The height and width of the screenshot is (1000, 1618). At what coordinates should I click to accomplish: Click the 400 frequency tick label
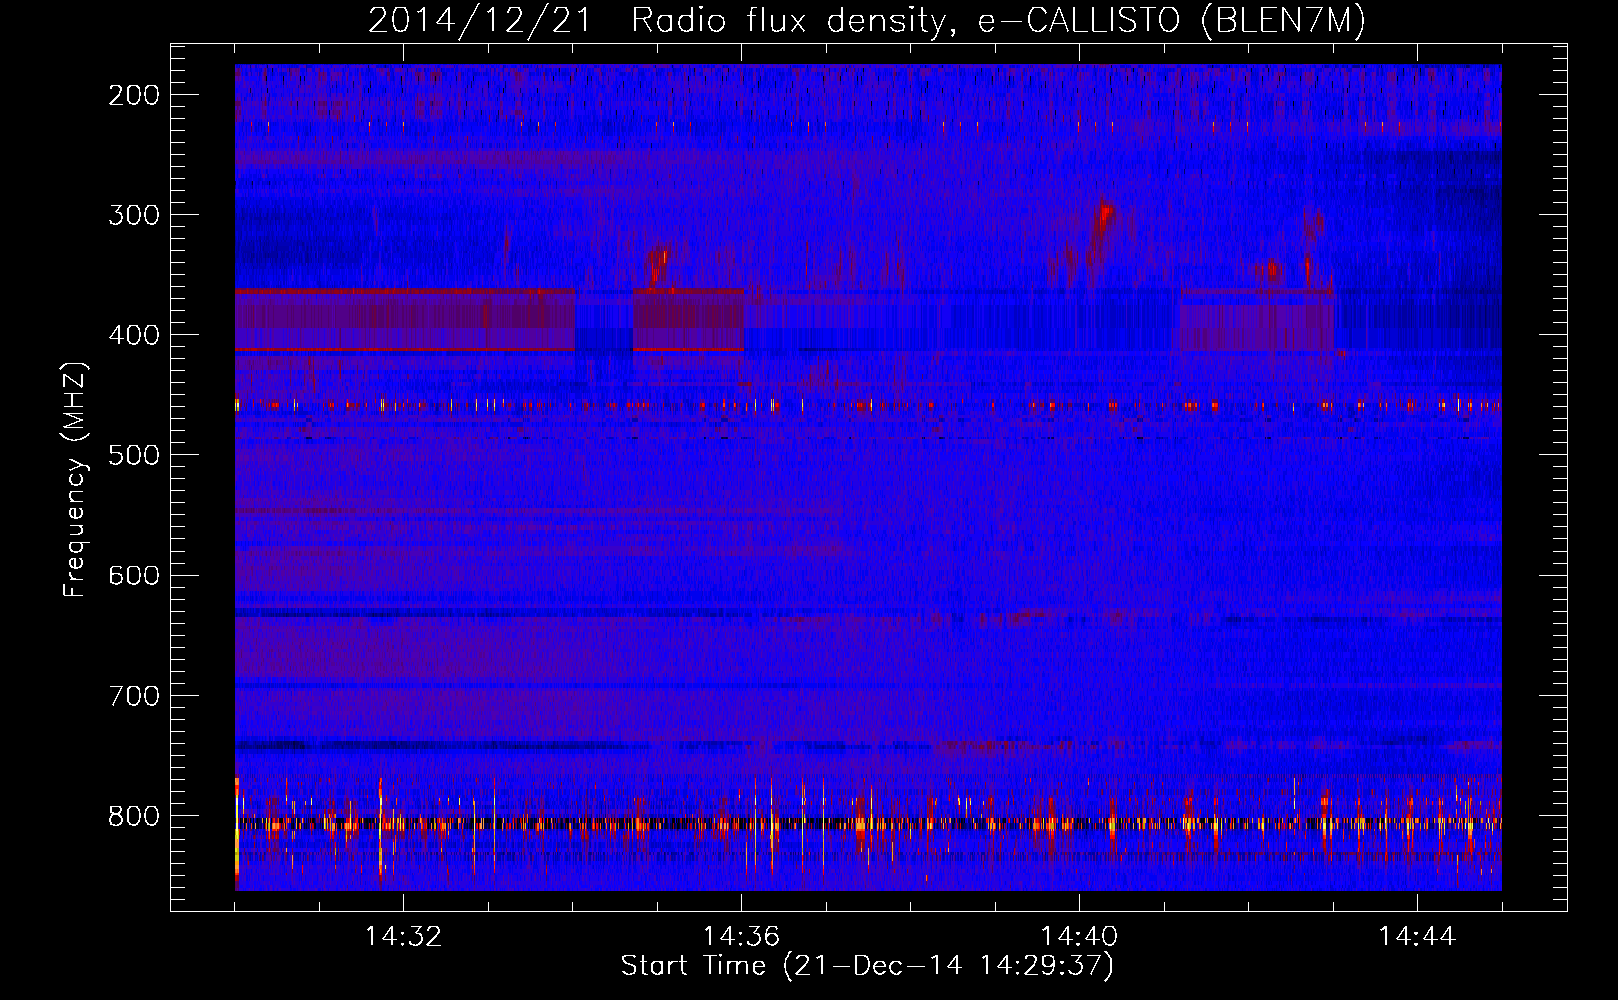tap(134, 335)
